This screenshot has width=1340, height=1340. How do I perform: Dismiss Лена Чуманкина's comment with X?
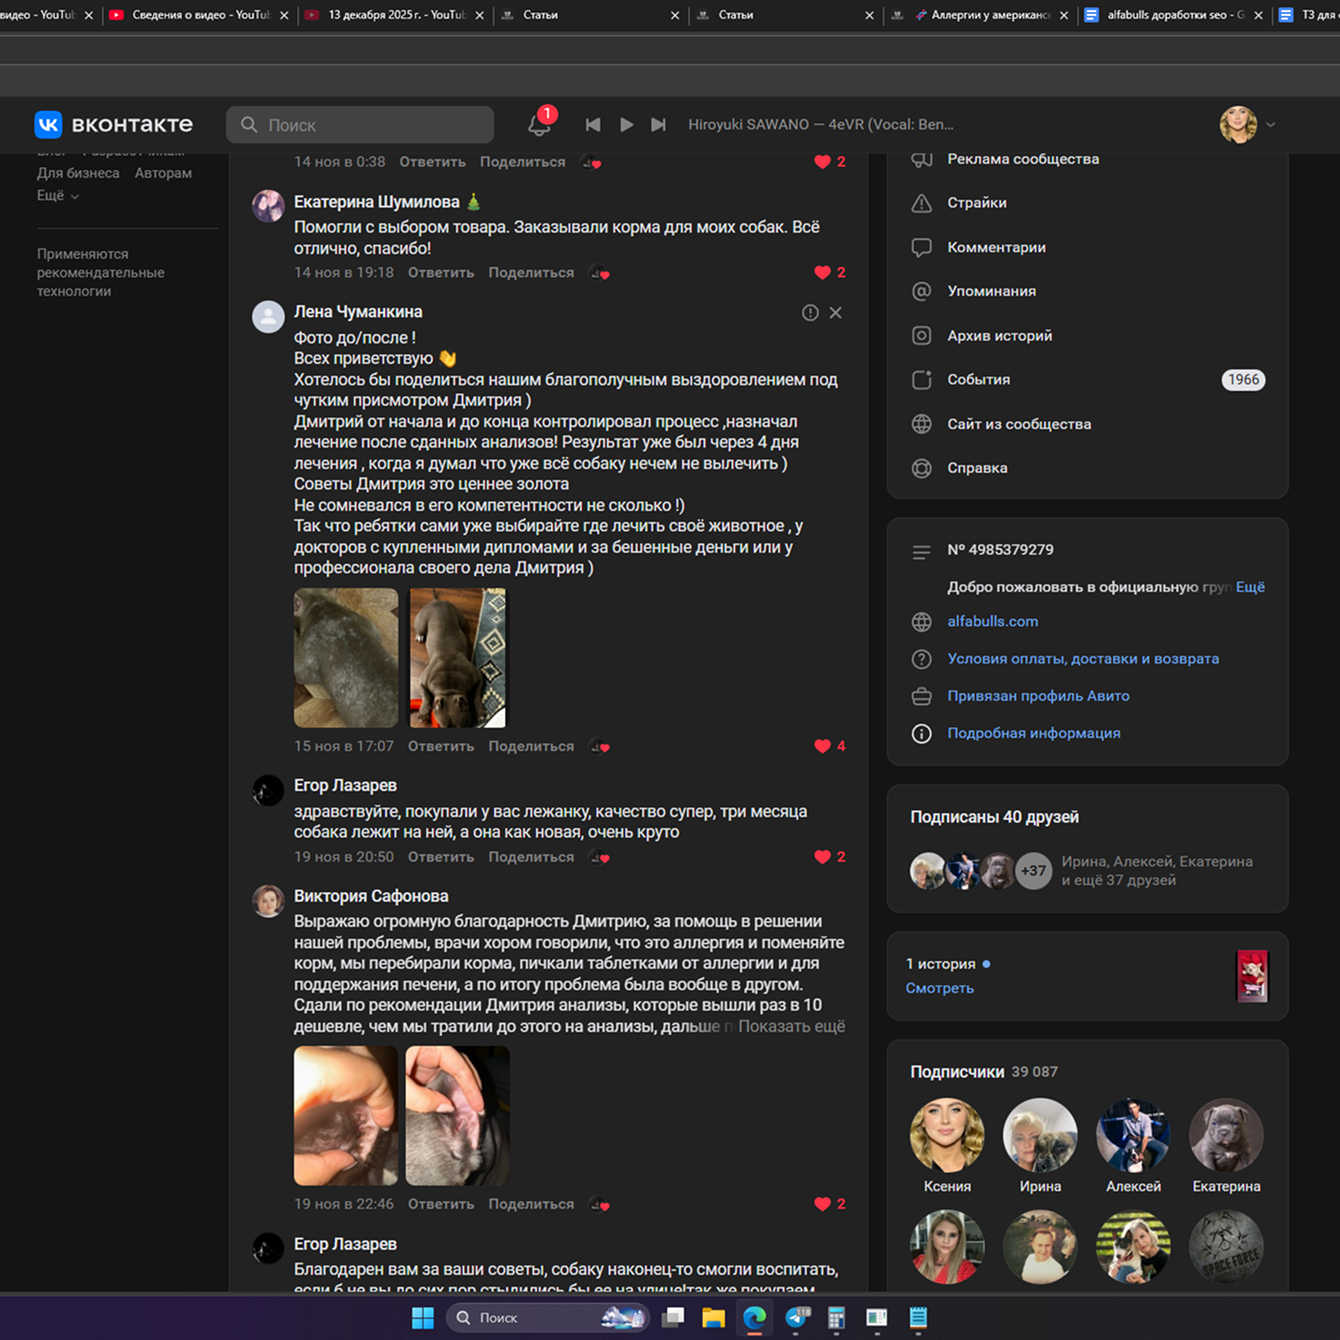coord(835,313)
